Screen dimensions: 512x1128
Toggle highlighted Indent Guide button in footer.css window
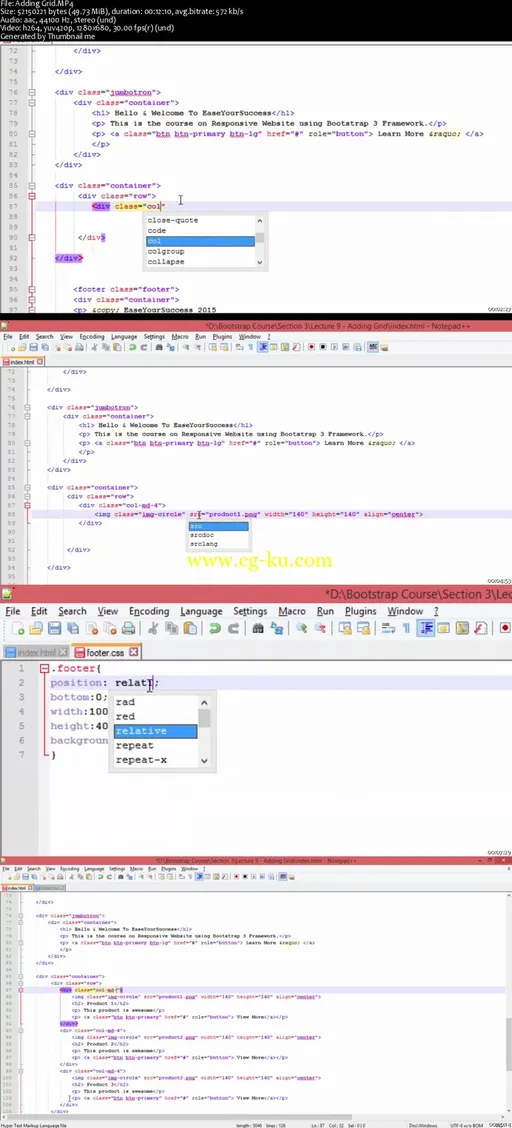click(426, 629)
